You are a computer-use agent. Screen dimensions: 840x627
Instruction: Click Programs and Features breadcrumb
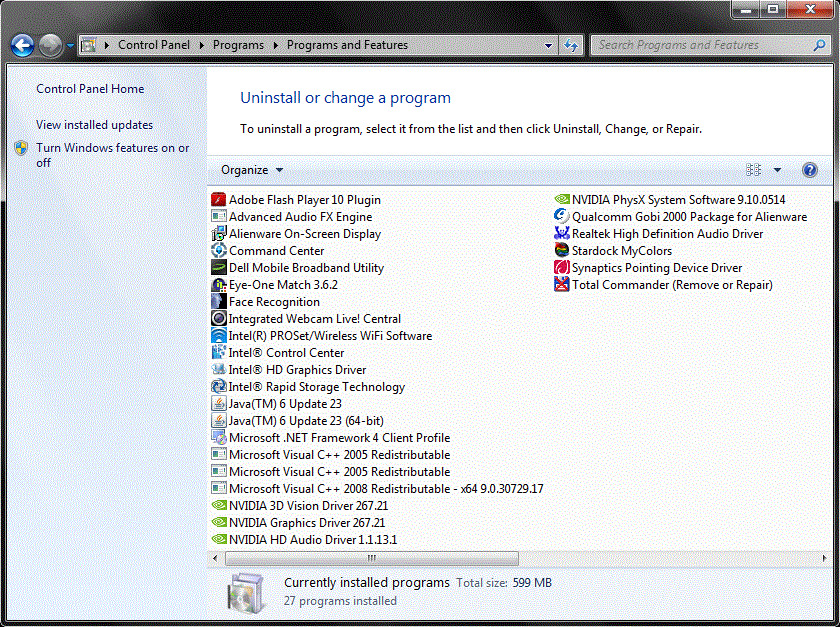(x=347, y=45)
